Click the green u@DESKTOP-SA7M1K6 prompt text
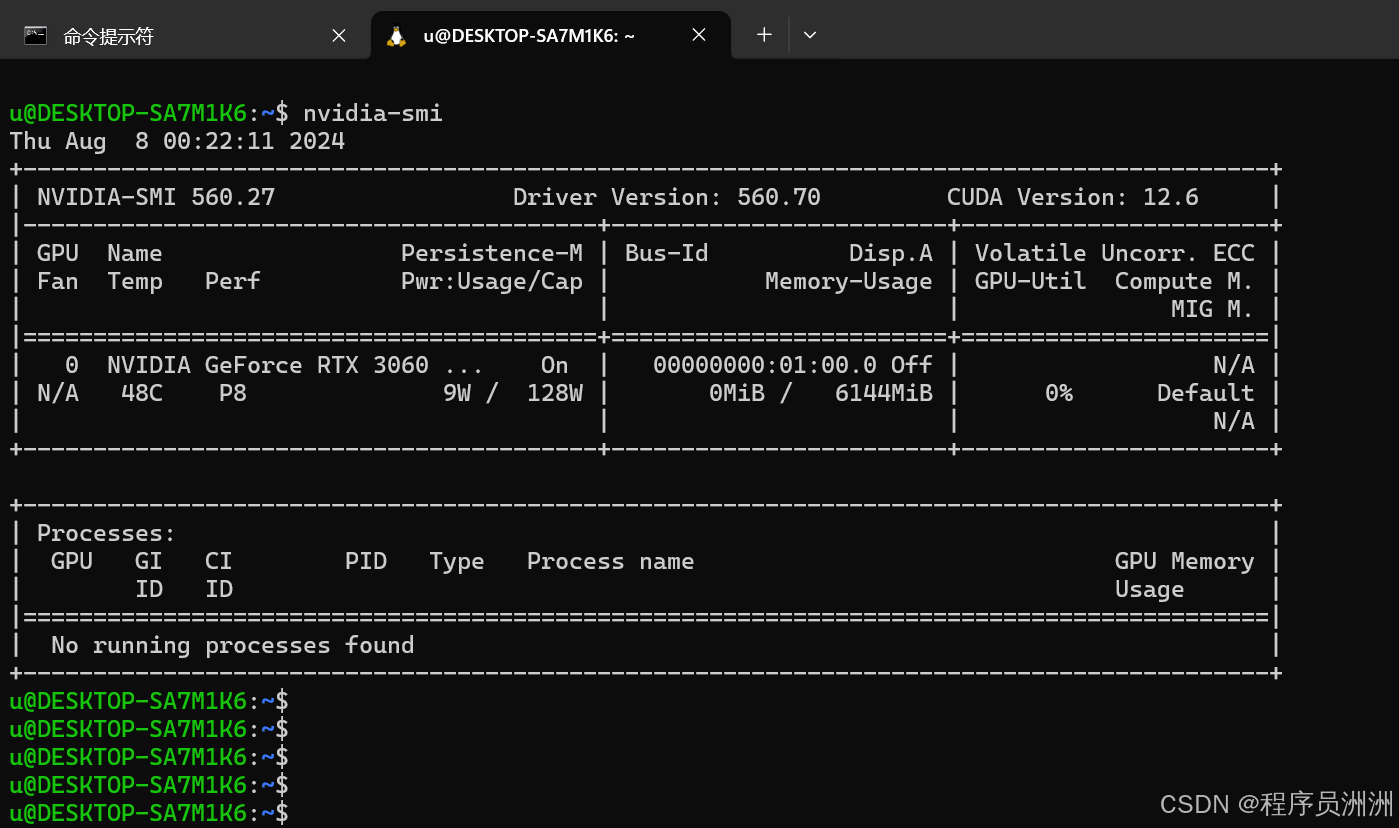This screenshot has width=1399, height=828. pos(128,112)
